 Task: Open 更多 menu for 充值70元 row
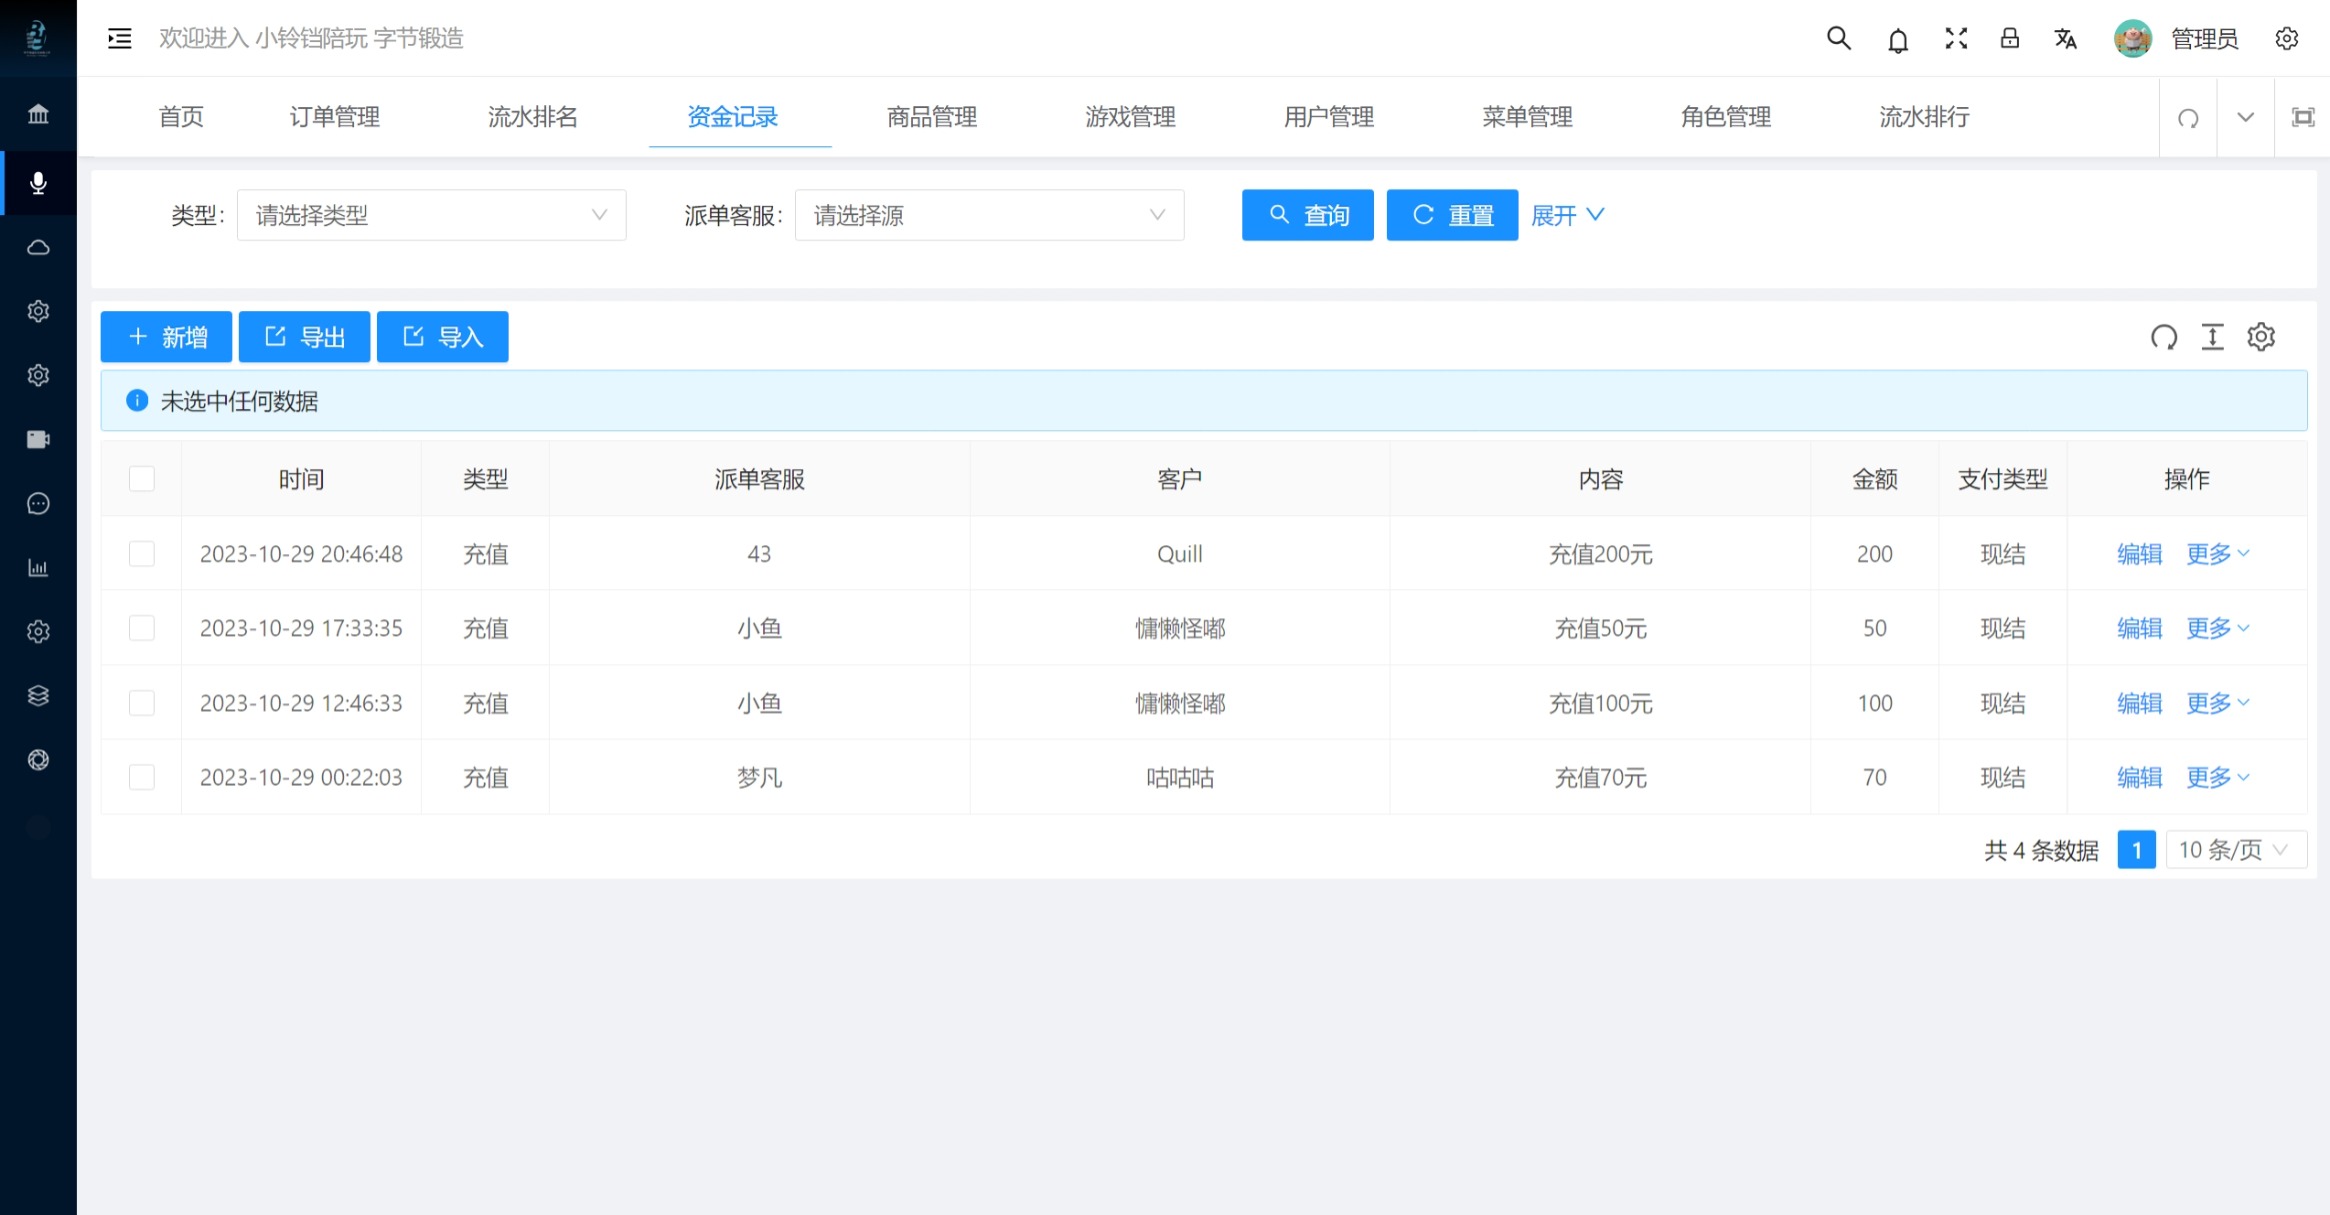(x=2217, y=777)
